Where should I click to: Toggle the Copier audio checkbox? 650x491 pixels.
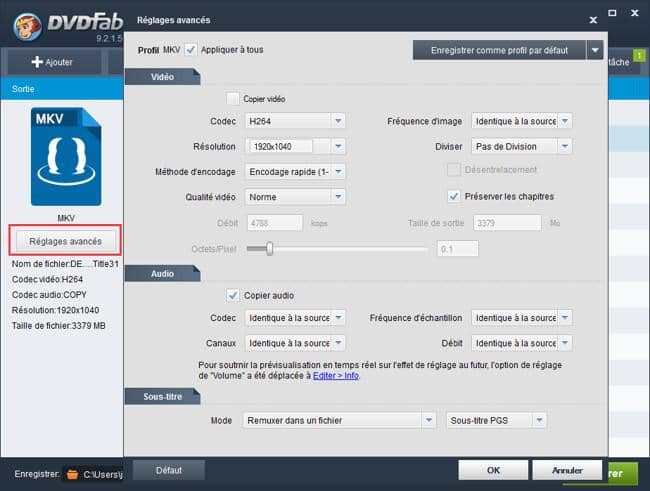pyautogui.click(x=233, y=295)
